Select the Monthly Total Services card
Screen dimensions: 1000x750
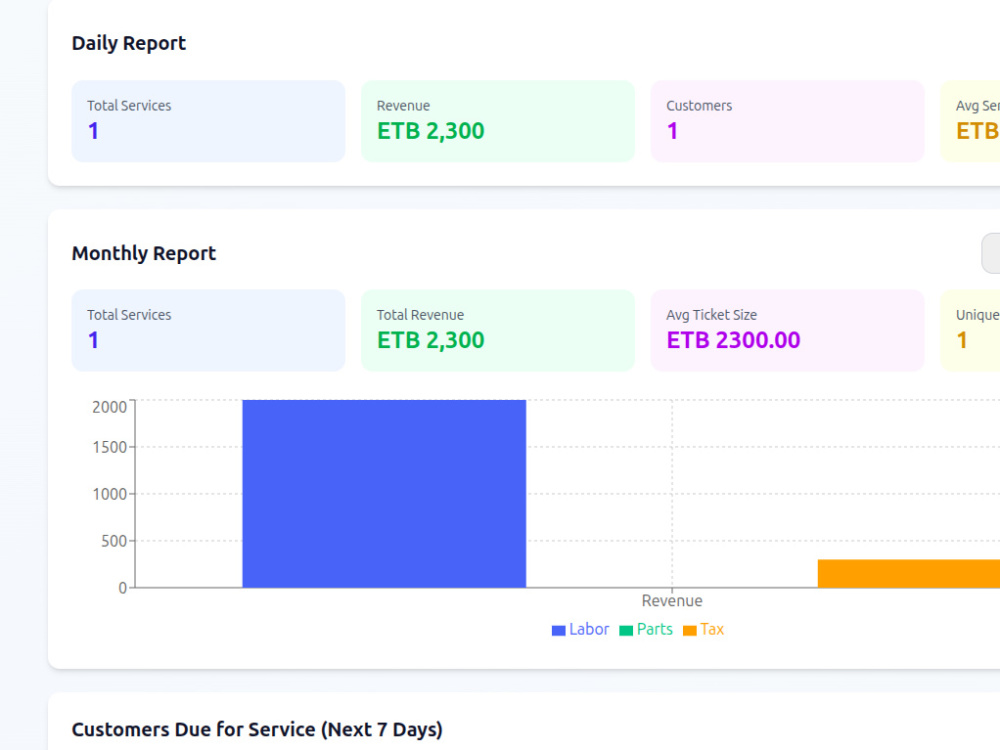tap(209, 330)
